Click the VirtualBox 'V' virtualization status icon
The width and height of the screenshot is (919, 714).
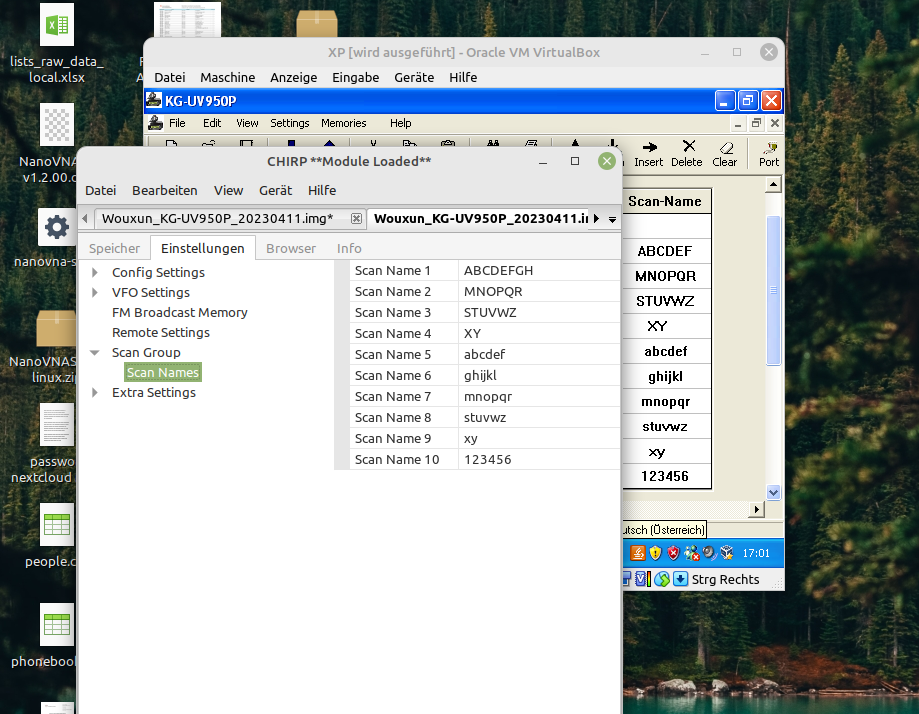(642, 579)
